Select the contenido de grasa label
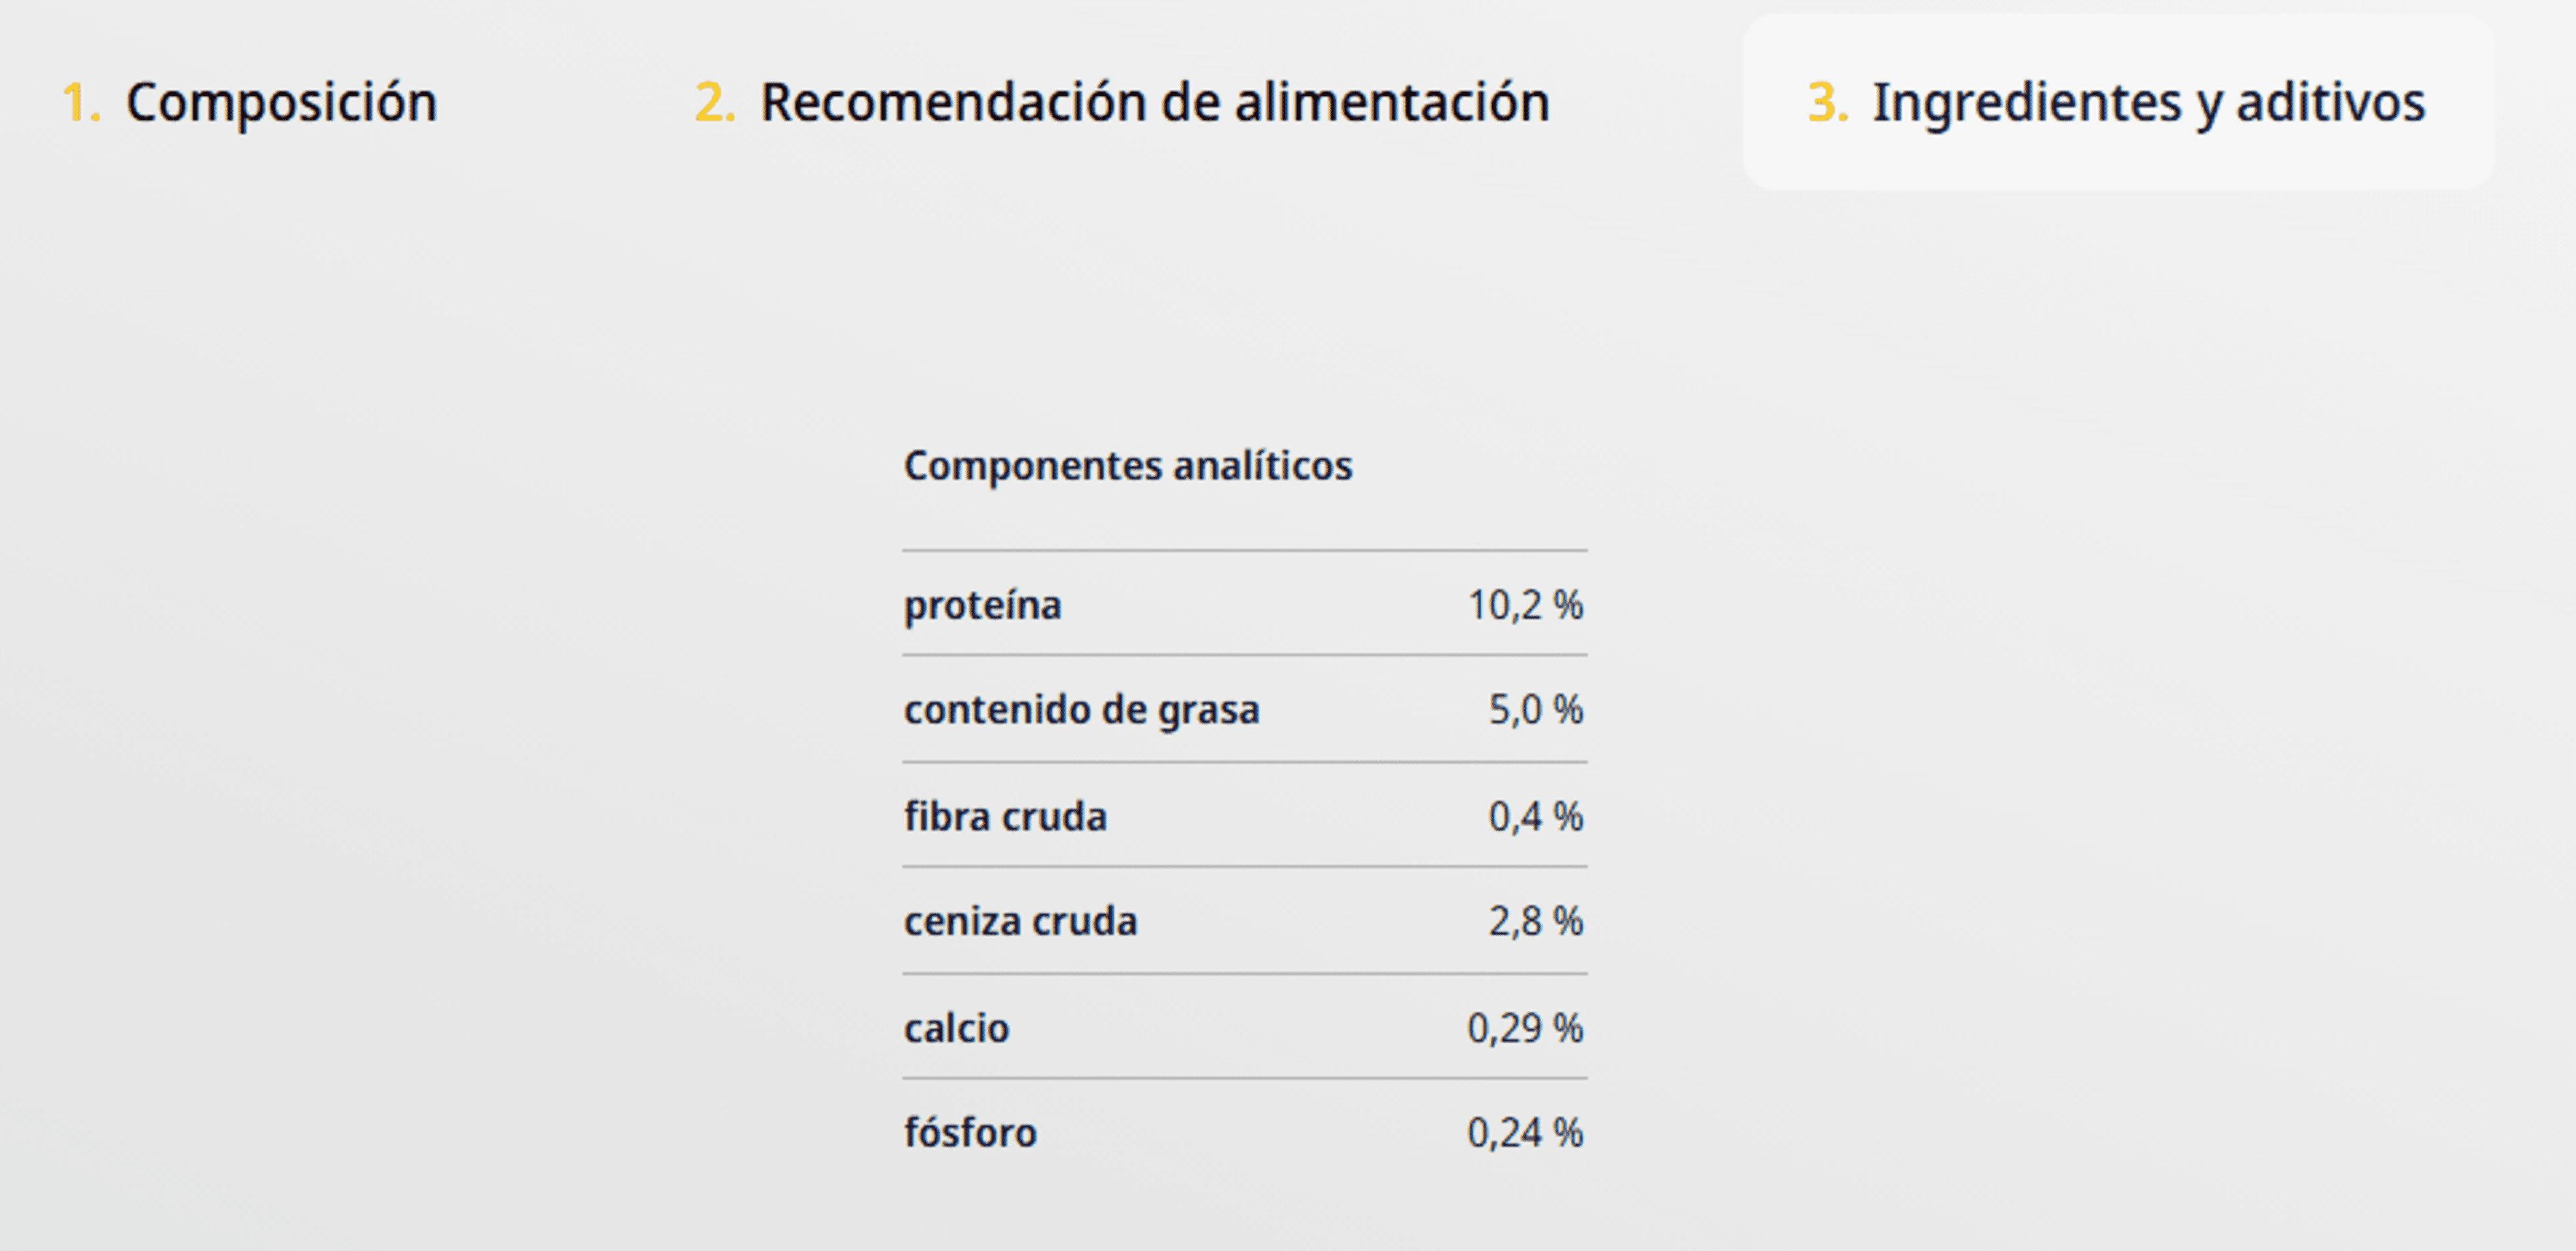Viewport: 2576px width, 1251px height. tap(1081, 710)
